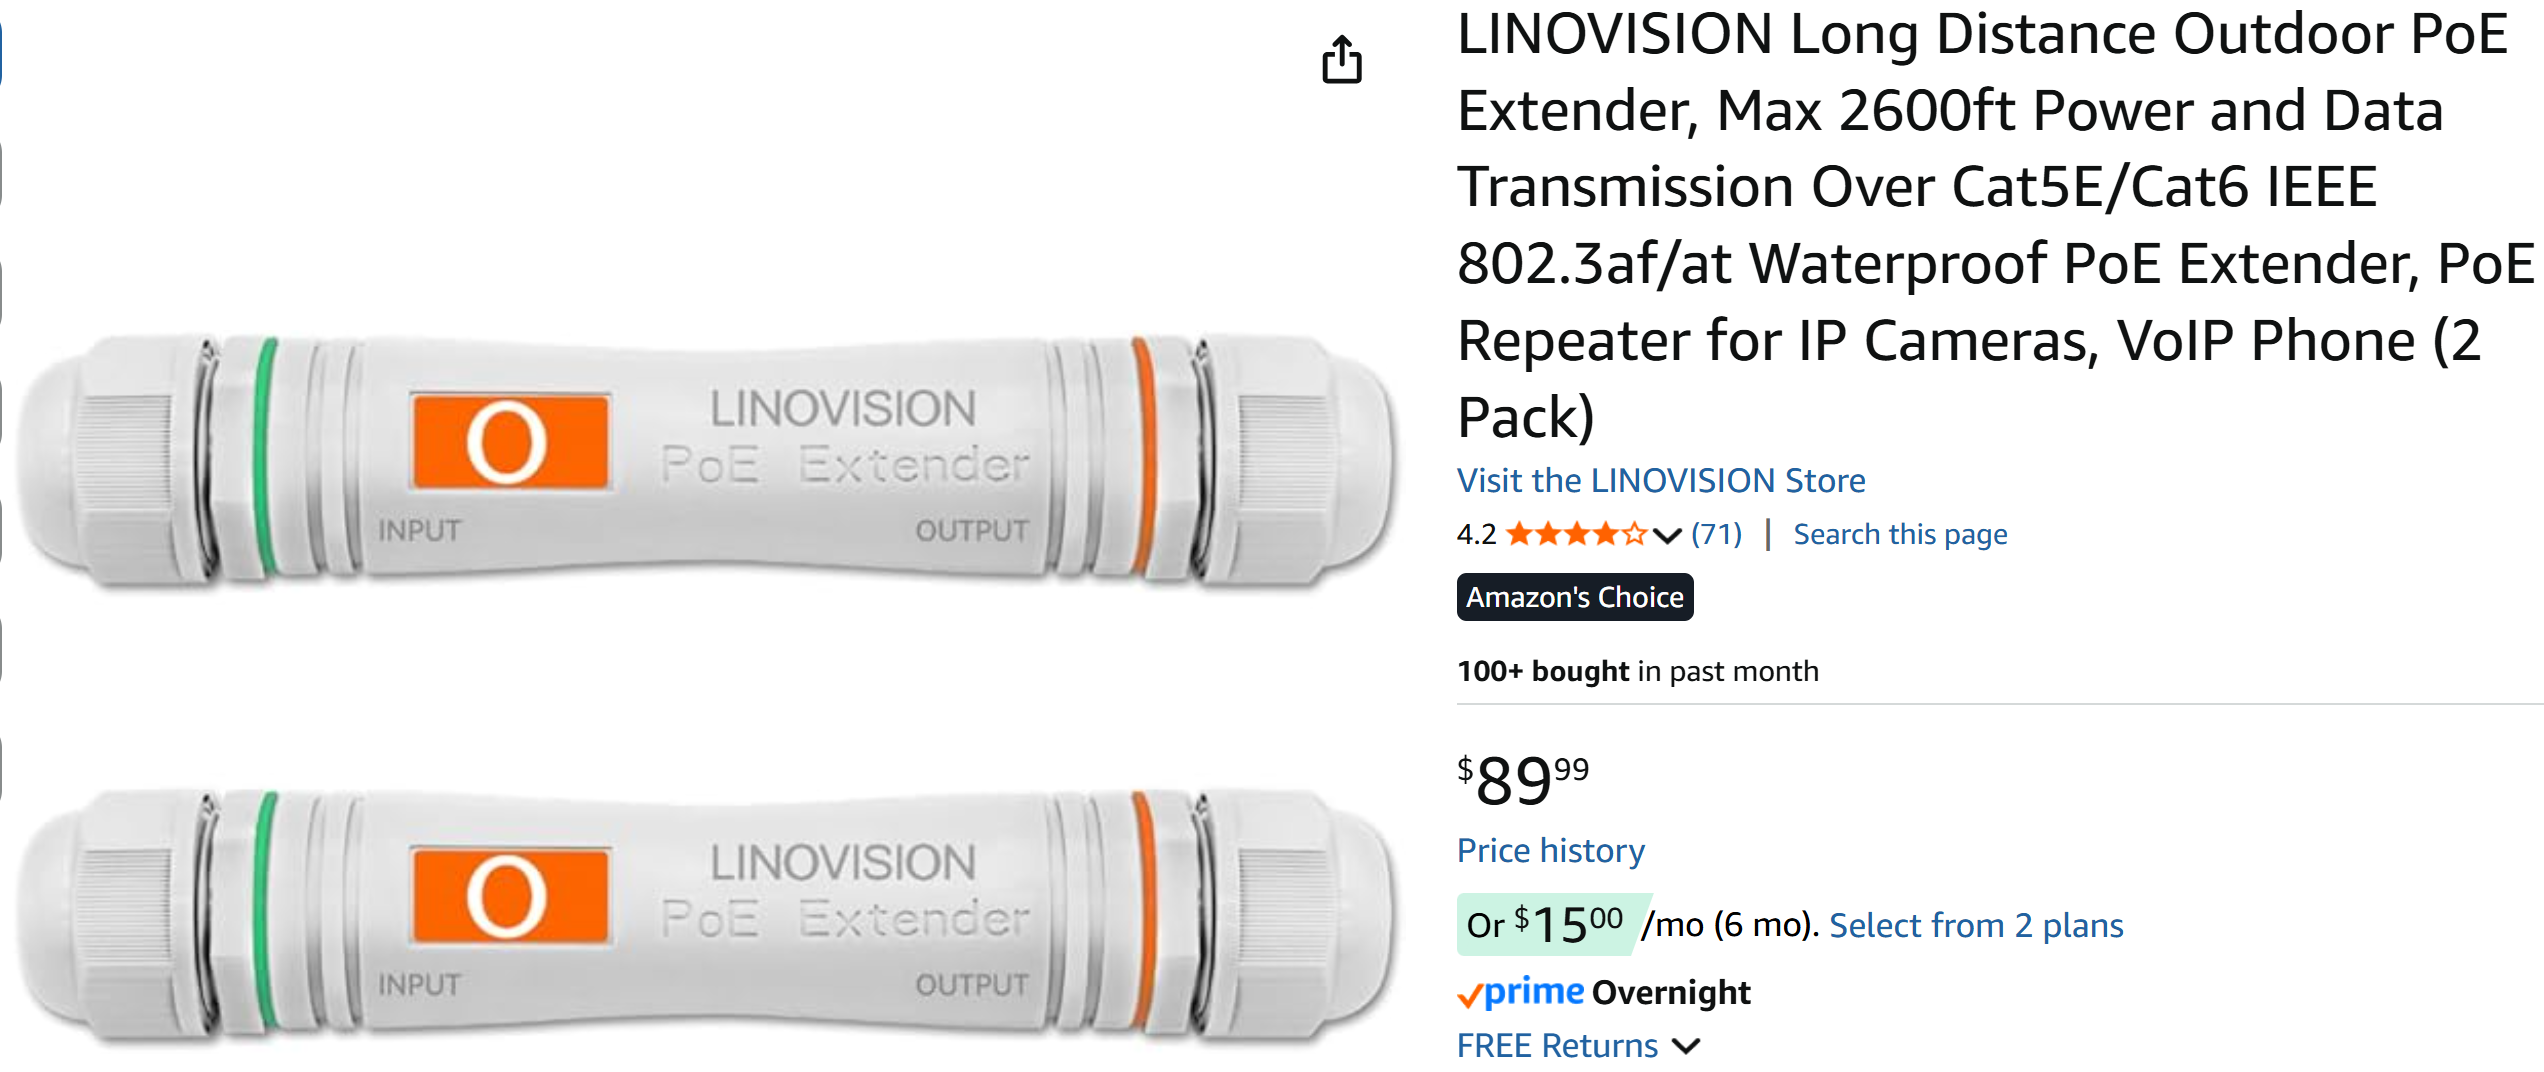Click the Prime checkmark logo

(1520, 992)
